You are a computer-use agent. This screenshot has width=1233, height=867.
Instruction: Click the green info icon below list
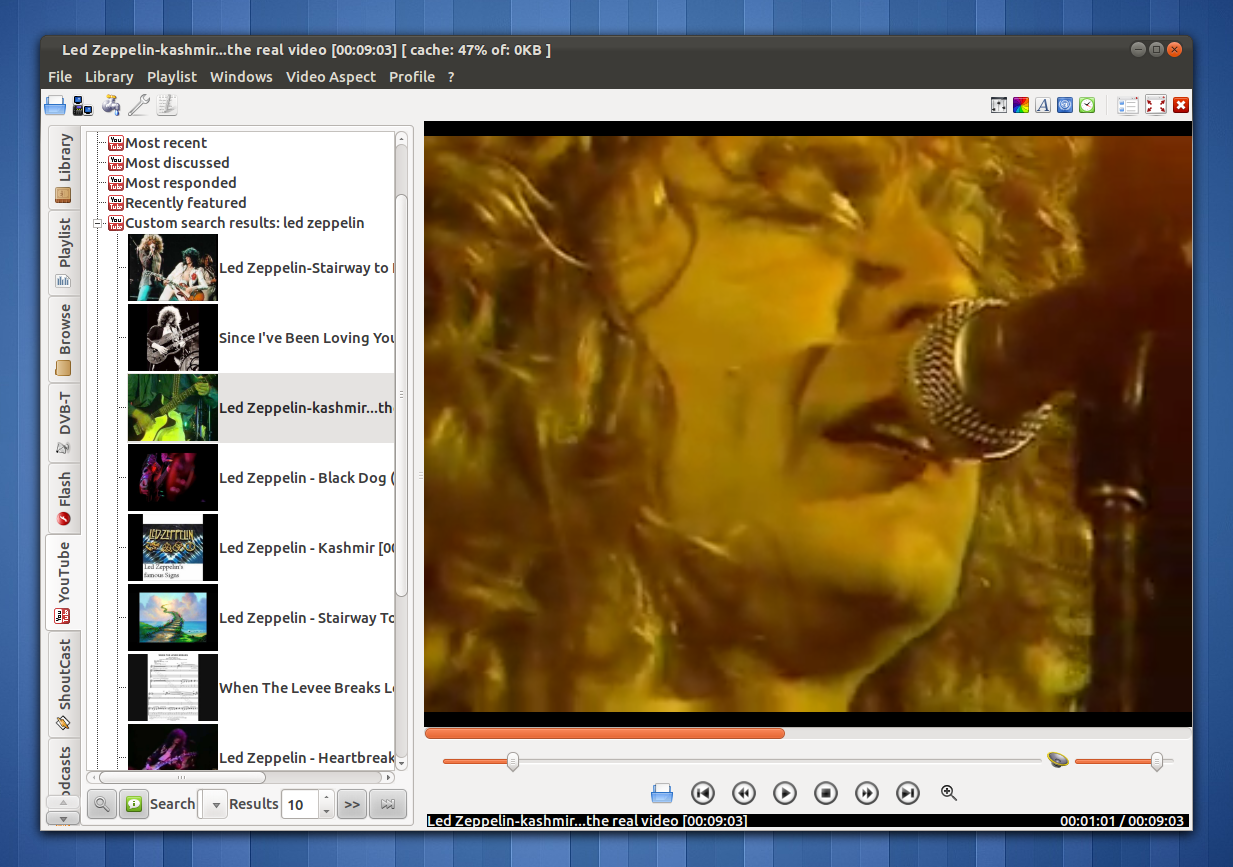[x=133, y=804]
